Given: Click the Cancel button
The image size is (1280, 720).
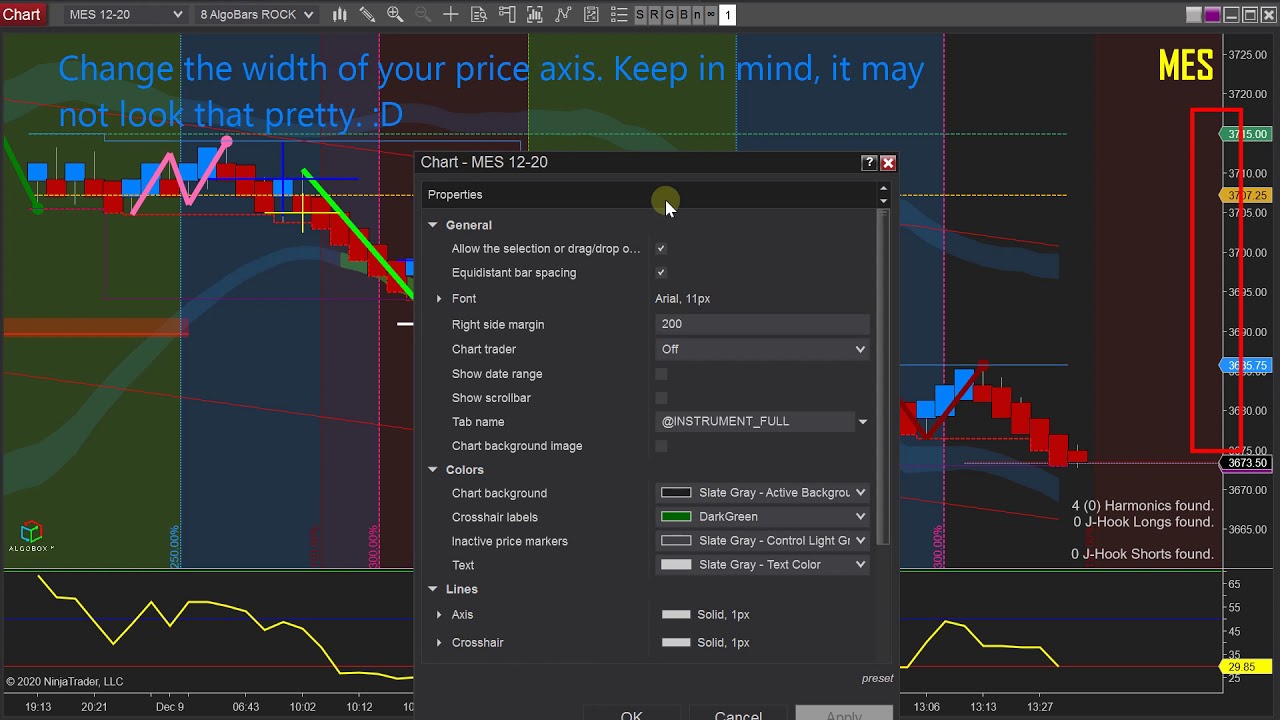Looking at the screenshot, I should point(738,713).
